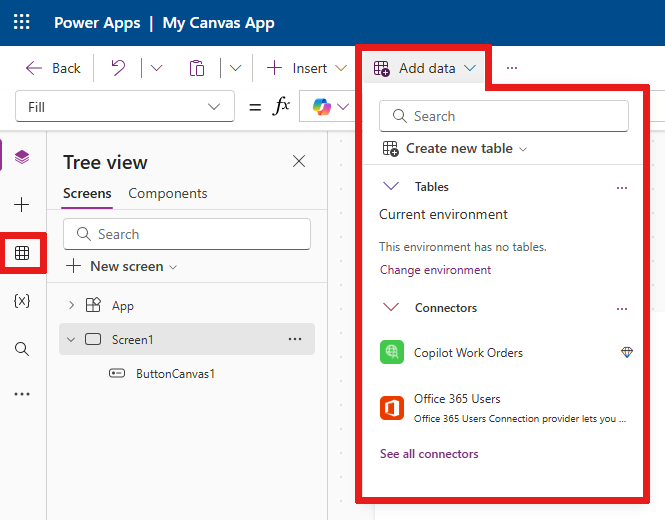Select the Office 365 Users connector
This screenshot has width=665, height=520.
click(x=504, y=408)
